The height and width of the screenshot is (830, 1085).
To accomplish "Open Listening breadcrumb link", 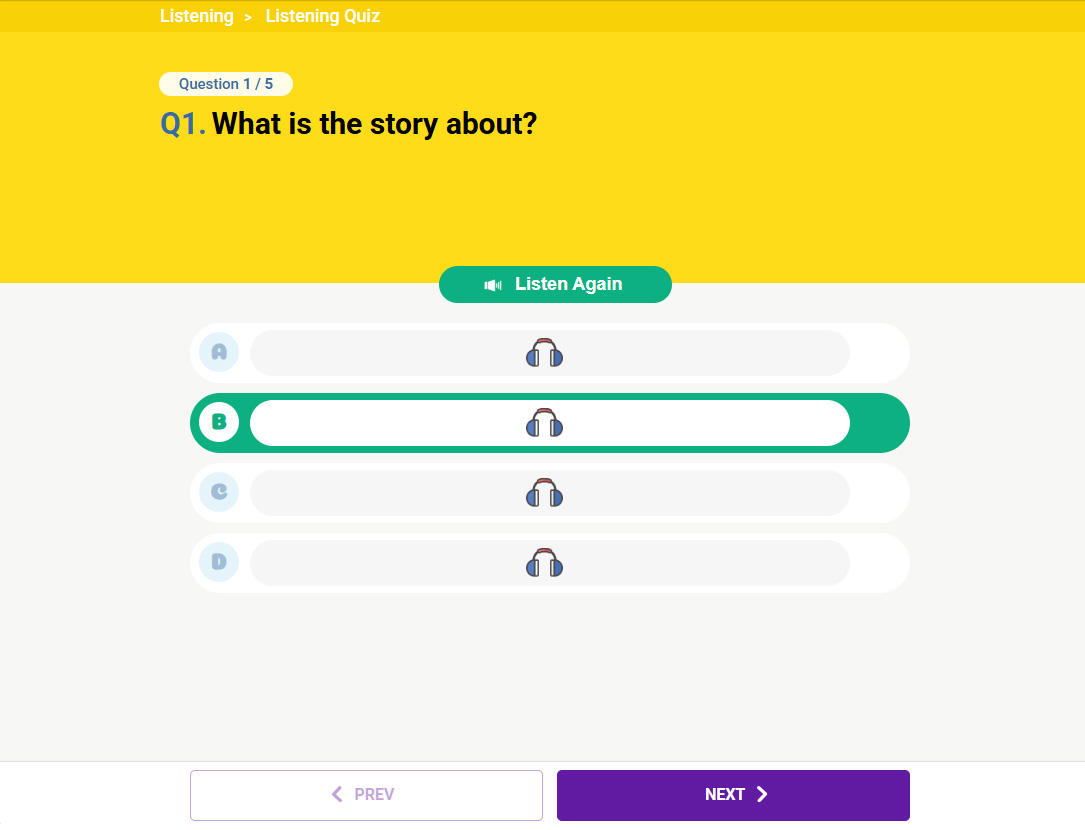I will pyautogui.click(x=197, y=16).
